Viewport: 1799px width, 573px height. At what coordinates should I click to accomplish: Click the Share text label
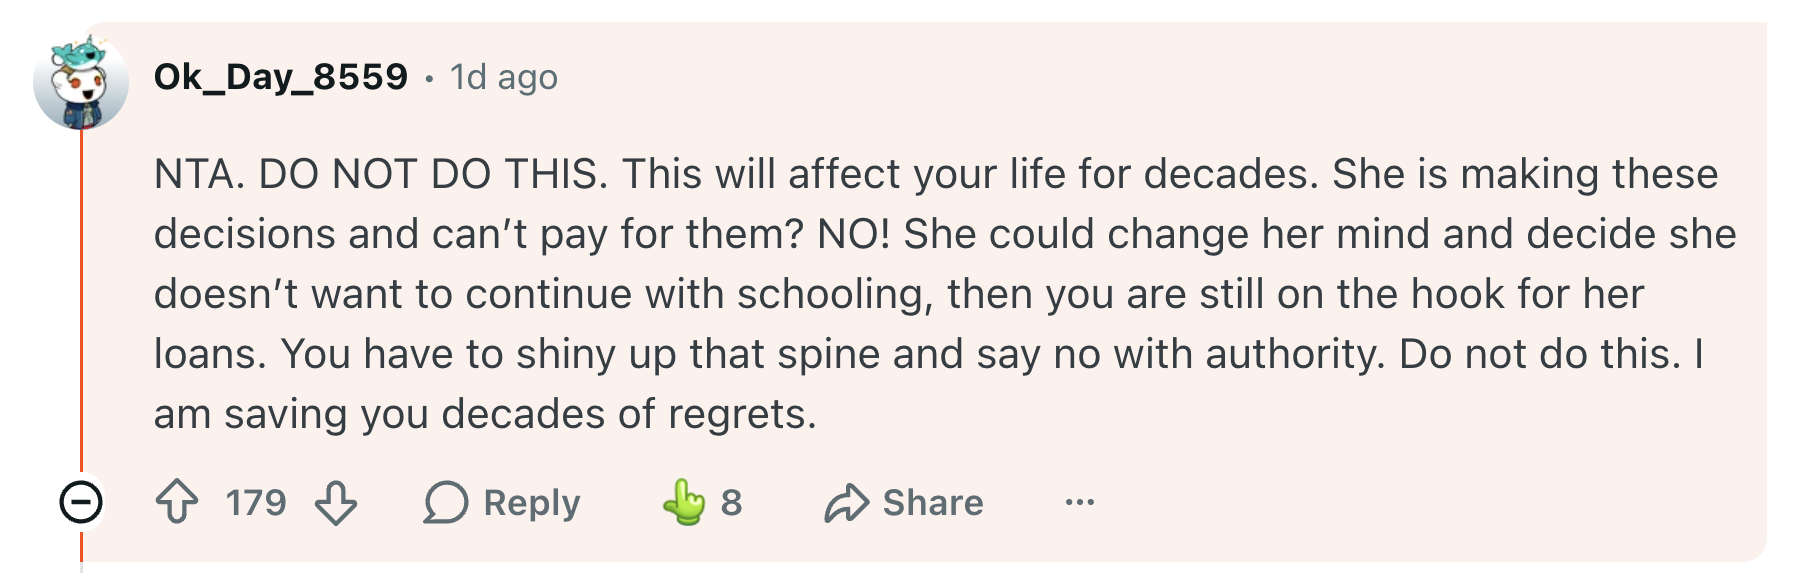click(933, 502)
